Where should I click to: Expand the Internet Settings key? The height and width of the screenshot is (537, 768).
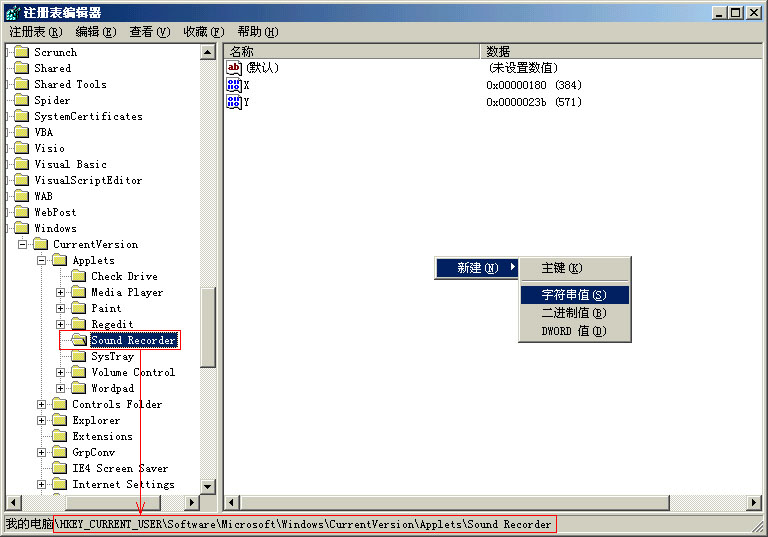pyautogui.click(x=42, y=485)
